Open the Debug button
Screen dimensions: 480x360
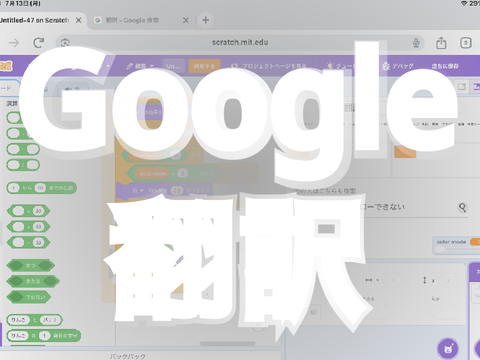(398, 66)
